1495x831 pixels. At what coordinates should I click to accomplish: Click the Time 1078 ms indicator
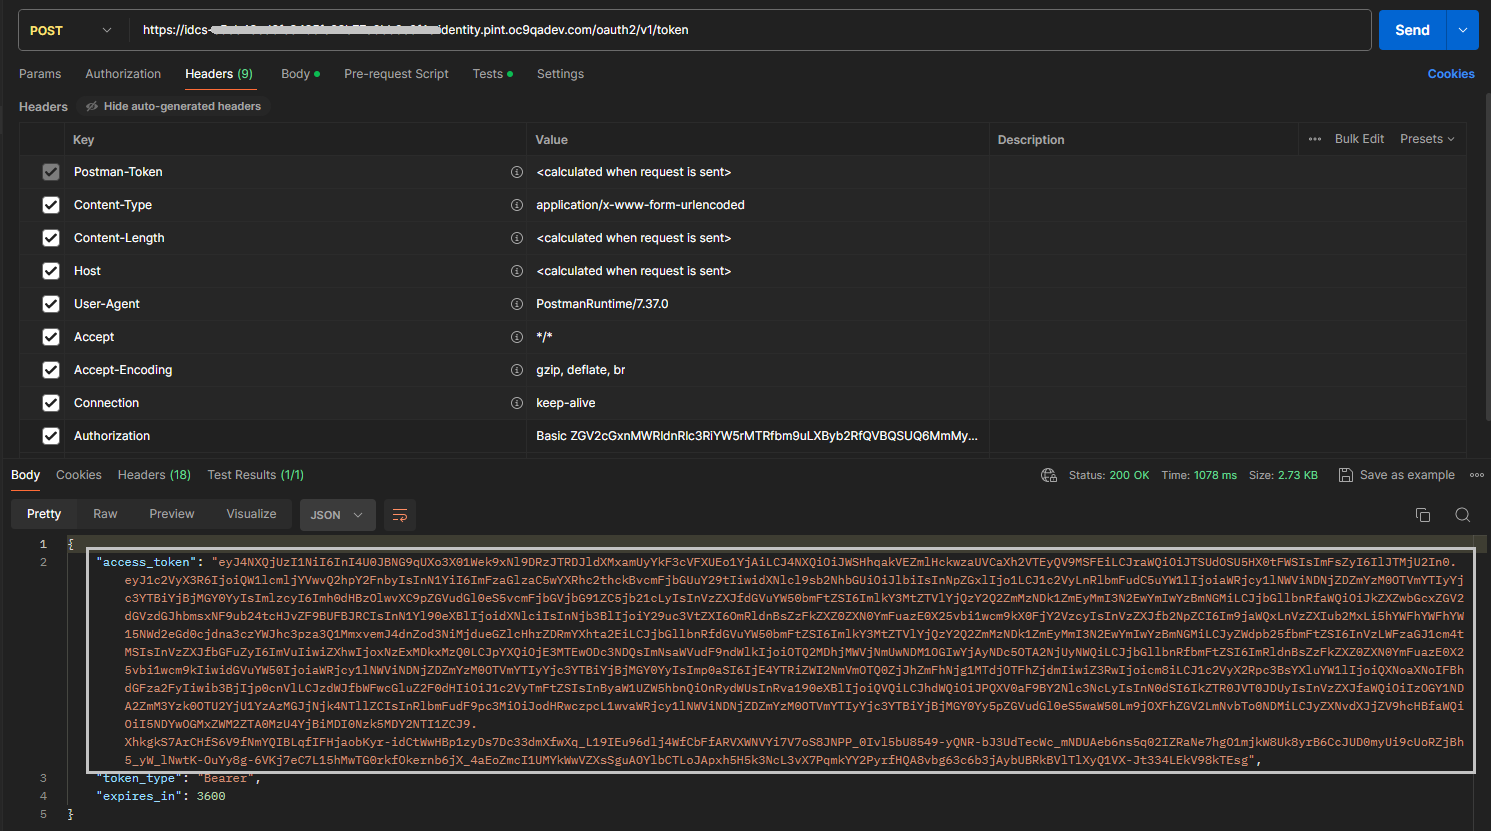tap(1199, 475)
